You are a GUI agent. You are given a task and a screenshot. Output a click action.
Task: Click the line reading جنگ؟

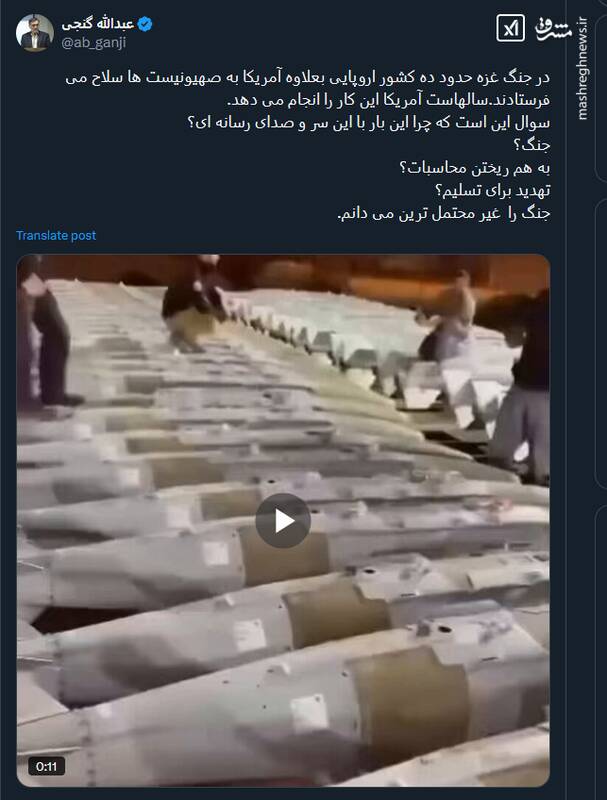click(532, 145)
